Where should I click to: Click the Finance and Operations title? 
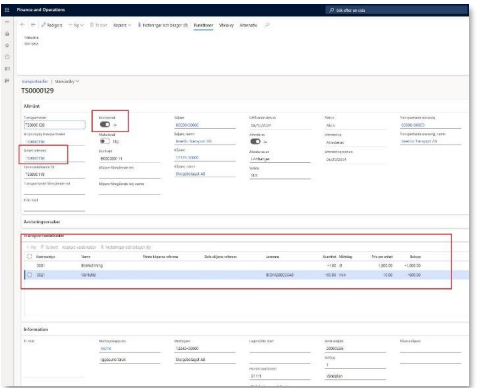[41, 10]
